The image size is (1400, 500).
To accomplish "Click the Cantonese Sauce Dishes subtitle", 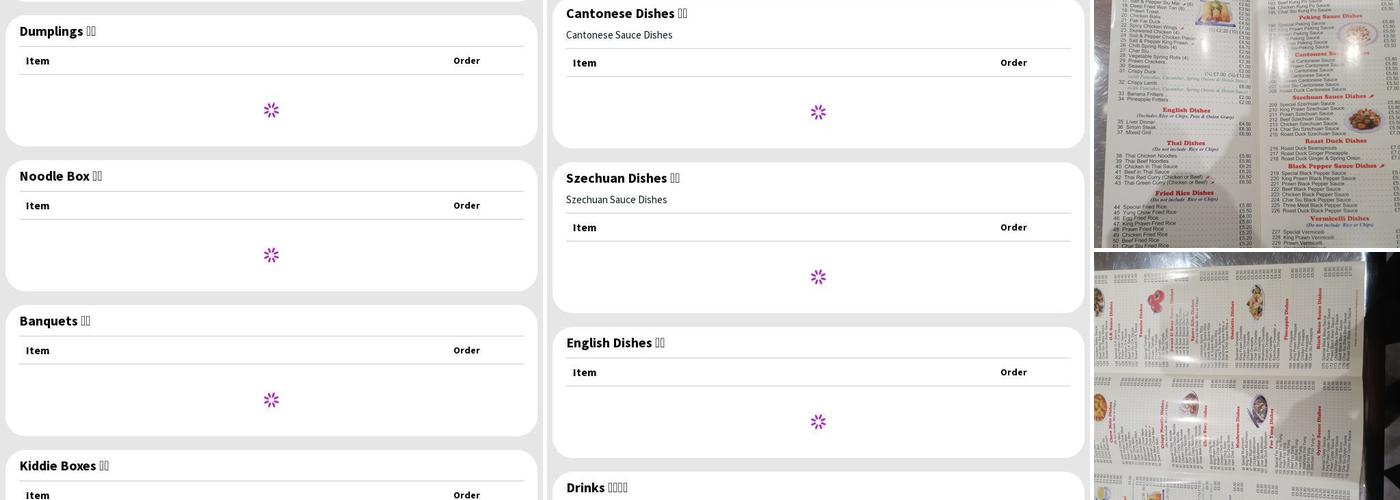I will click(619, 35).
